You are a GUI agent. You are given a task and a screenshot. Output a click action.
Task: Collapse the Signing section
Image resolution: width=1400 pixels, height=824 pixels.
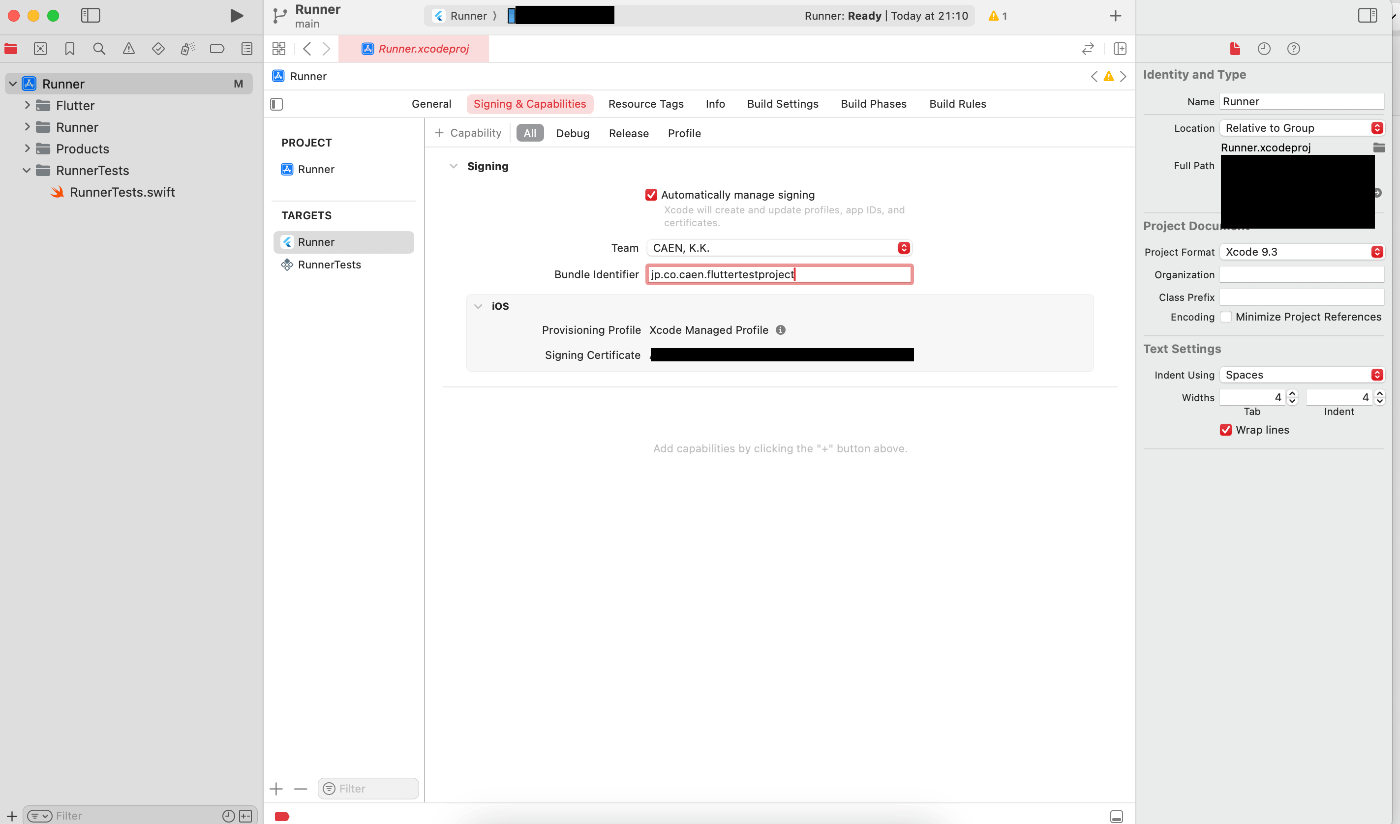453,166
